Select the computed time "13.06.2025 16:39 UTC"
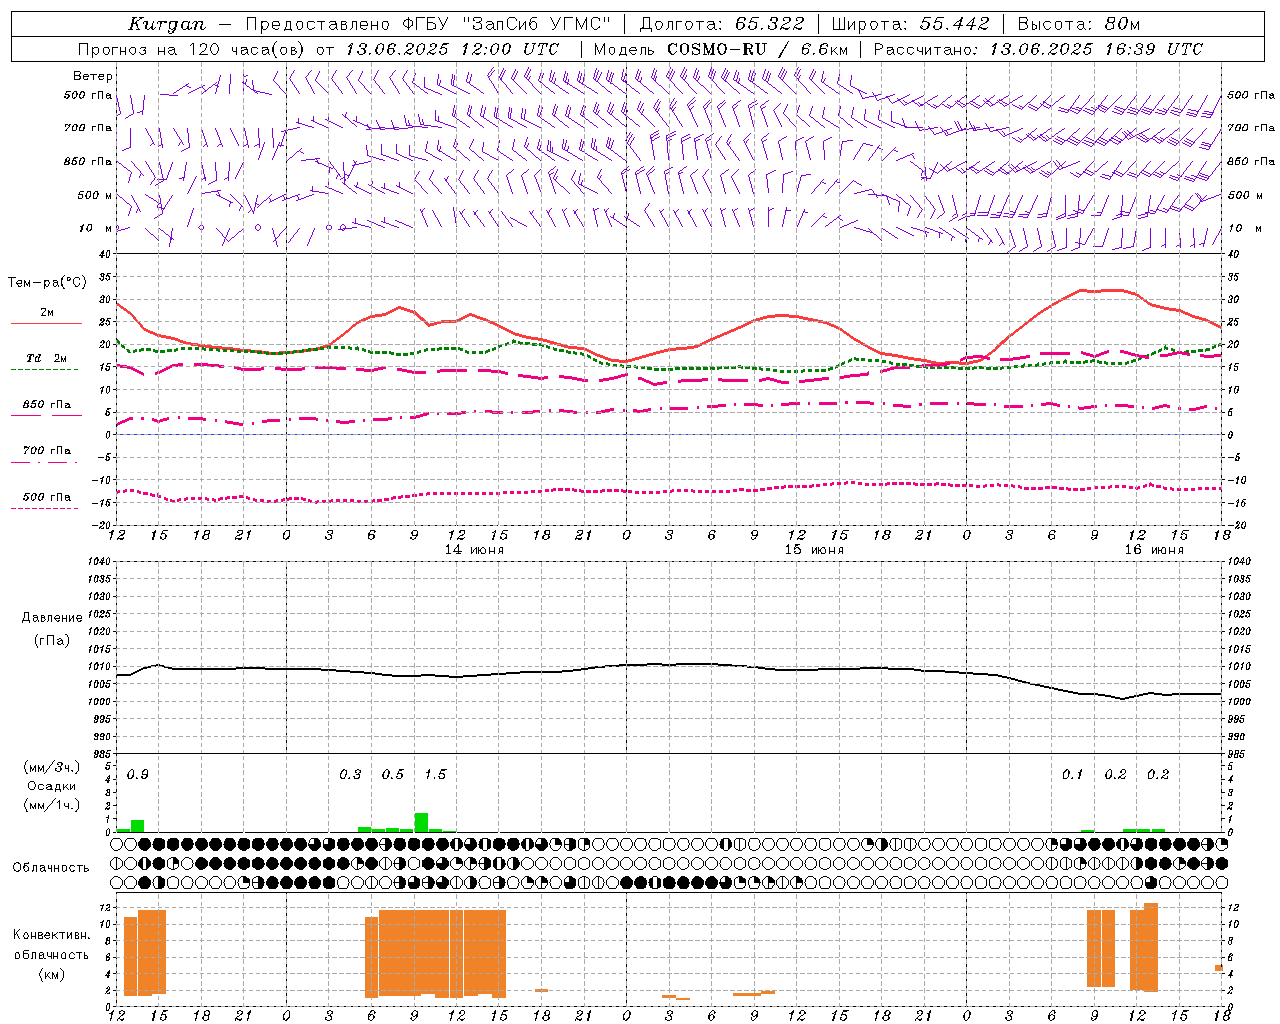This screenshot has height=1024, width=1280. tap(1096, 49)
